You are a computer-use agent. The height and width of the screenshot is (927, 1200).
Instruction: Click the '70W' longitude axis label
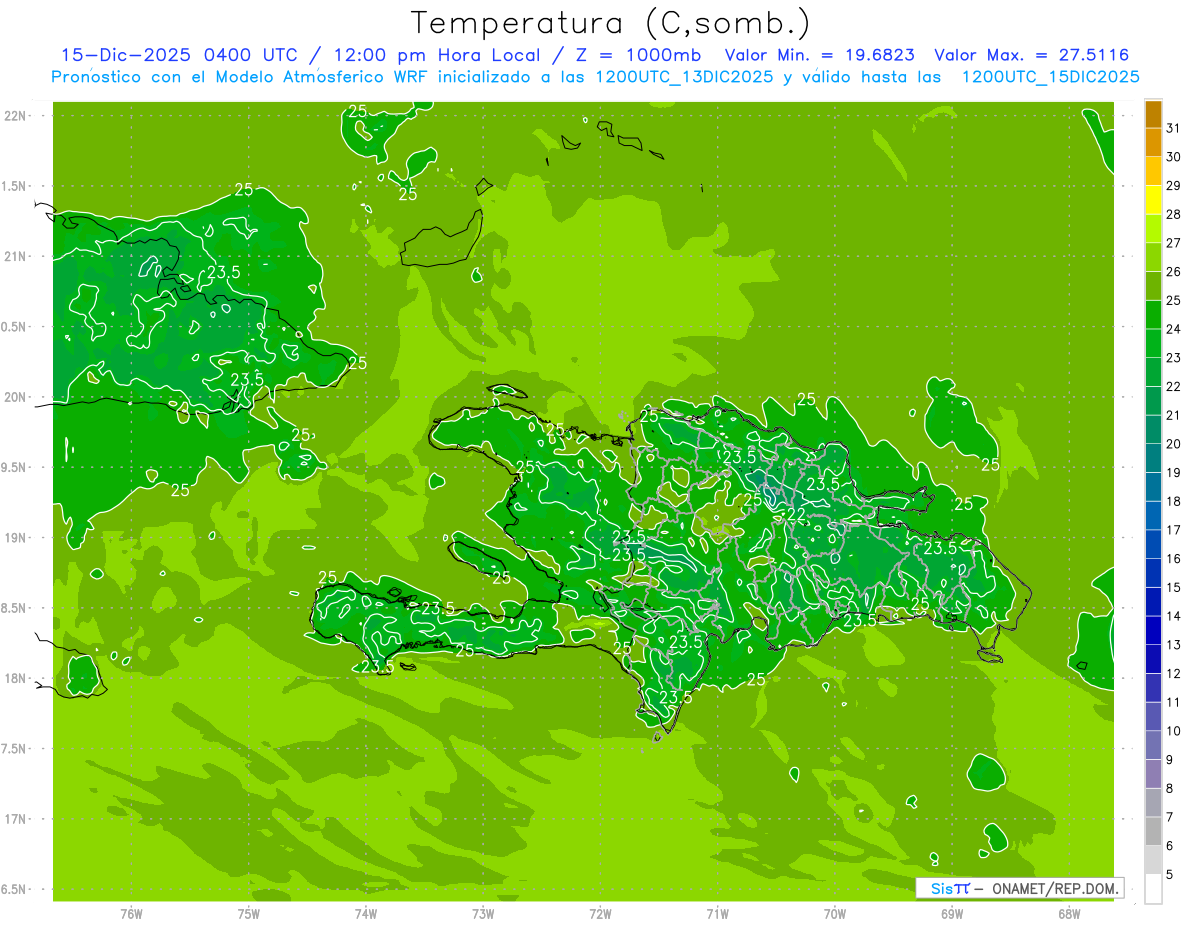tap(835, 913)
